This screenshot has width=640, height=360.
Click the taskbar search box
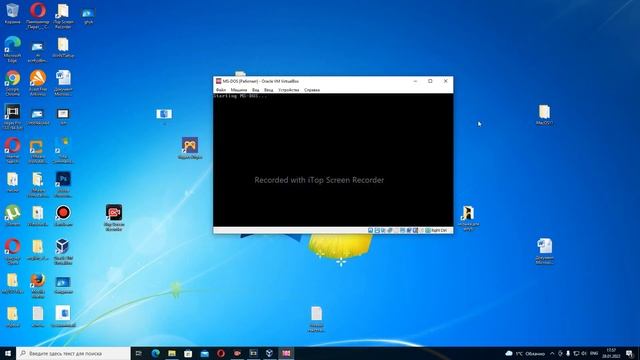pos(73,353)
